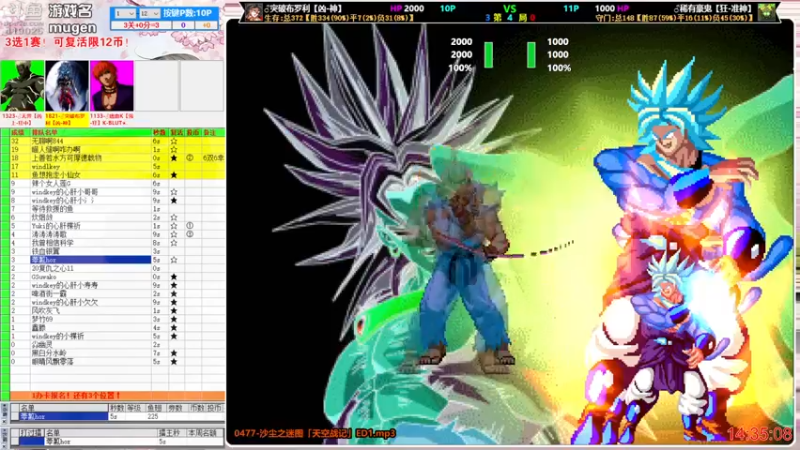Toggle star on the last queue row
The width and height of the screenshot is (800, 450).
(x=174, y=362)
